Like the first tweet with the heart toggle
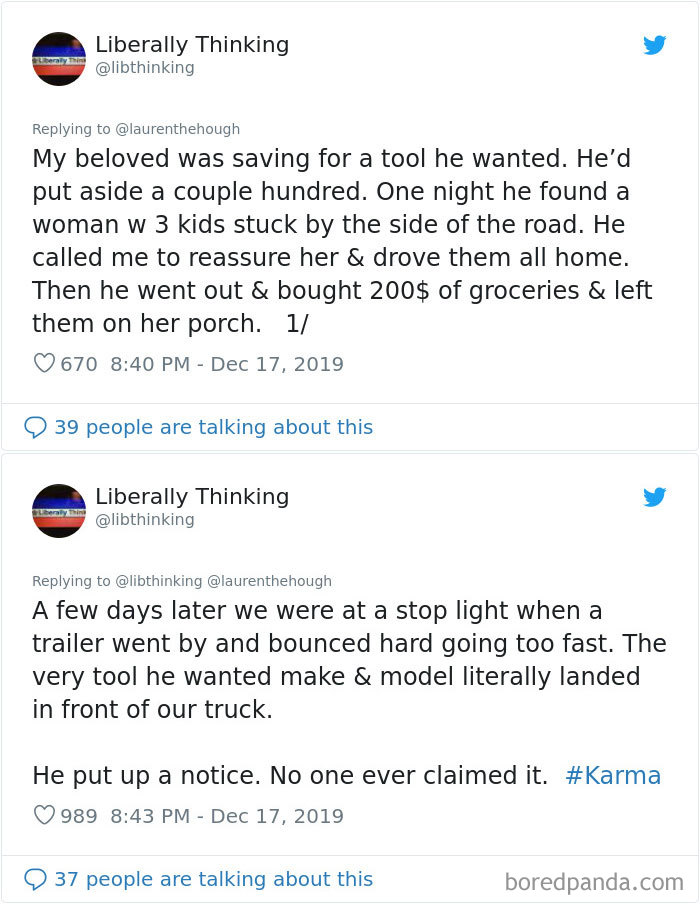The height and width of the screenshot is (904, 700). (44, 363)
